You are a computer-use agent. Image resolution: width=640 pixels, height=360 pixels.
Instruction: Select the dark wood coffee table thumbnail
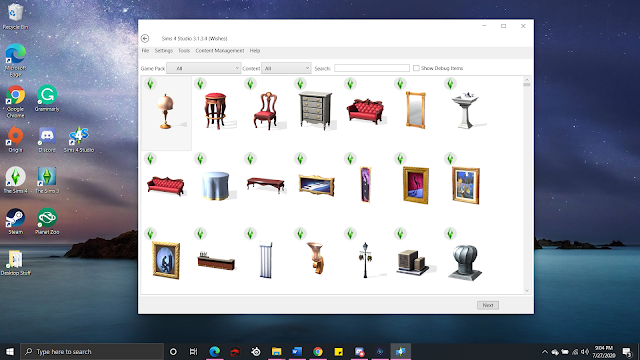pos(266,185)
